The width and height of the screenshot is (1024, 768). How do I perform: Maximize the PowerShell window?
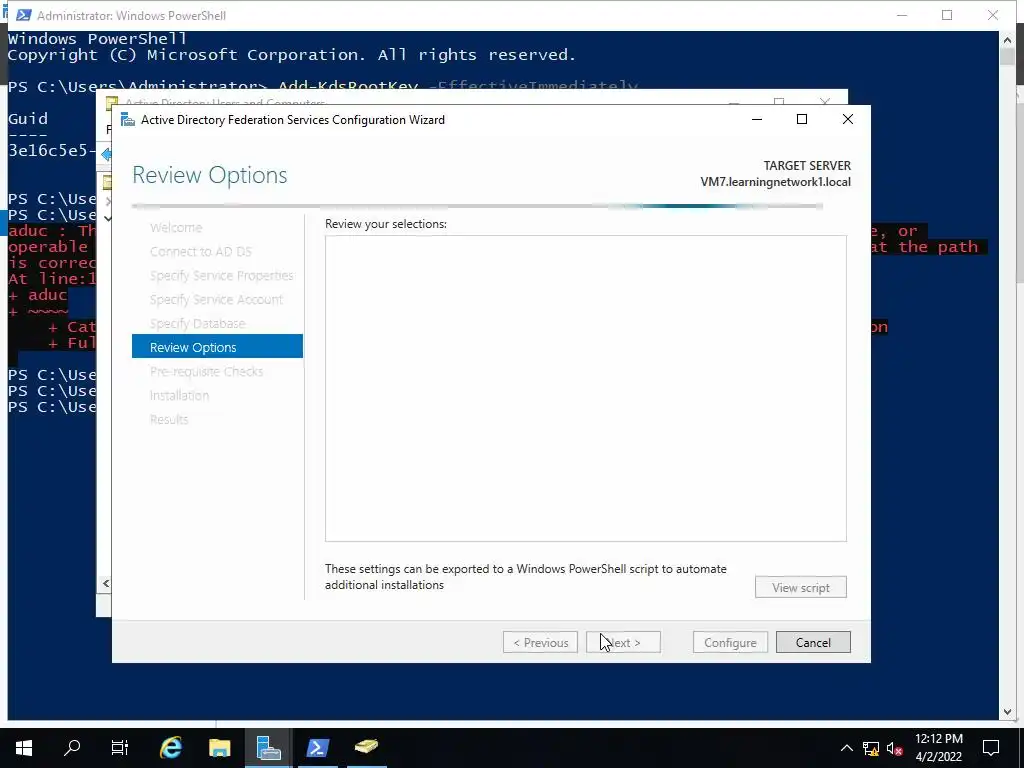point(947,15)
